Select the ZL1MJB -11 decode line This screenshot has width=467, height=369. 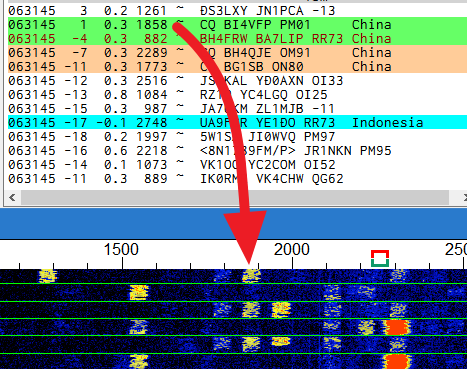click(x=237, y=109)
